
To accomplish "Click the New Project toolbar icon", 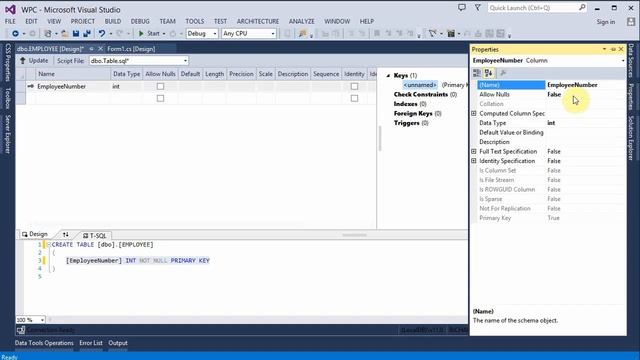I will tap(48, 33).
